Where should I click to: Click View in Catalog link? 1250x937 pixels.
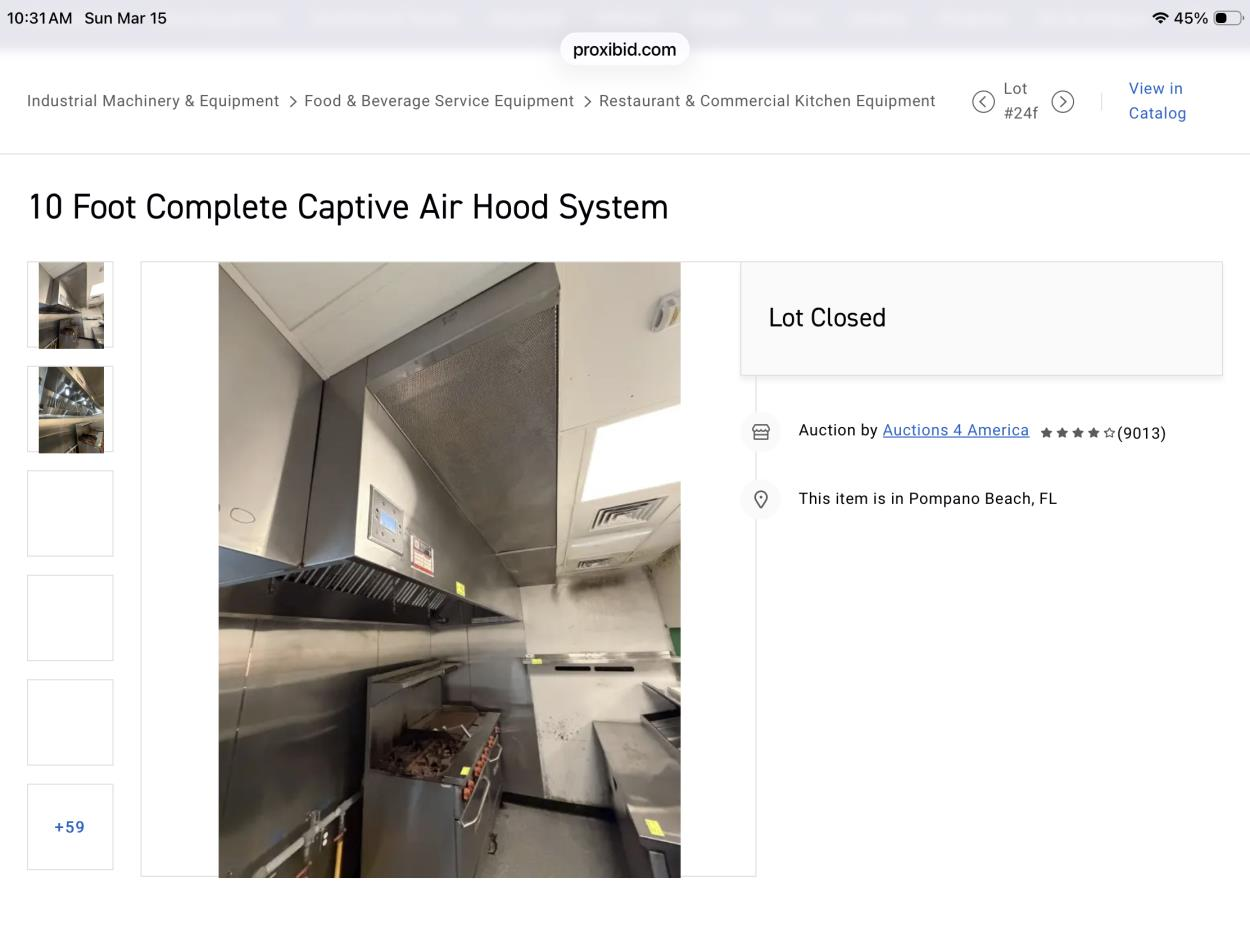pyautogui.click(x=1157, y=101)
